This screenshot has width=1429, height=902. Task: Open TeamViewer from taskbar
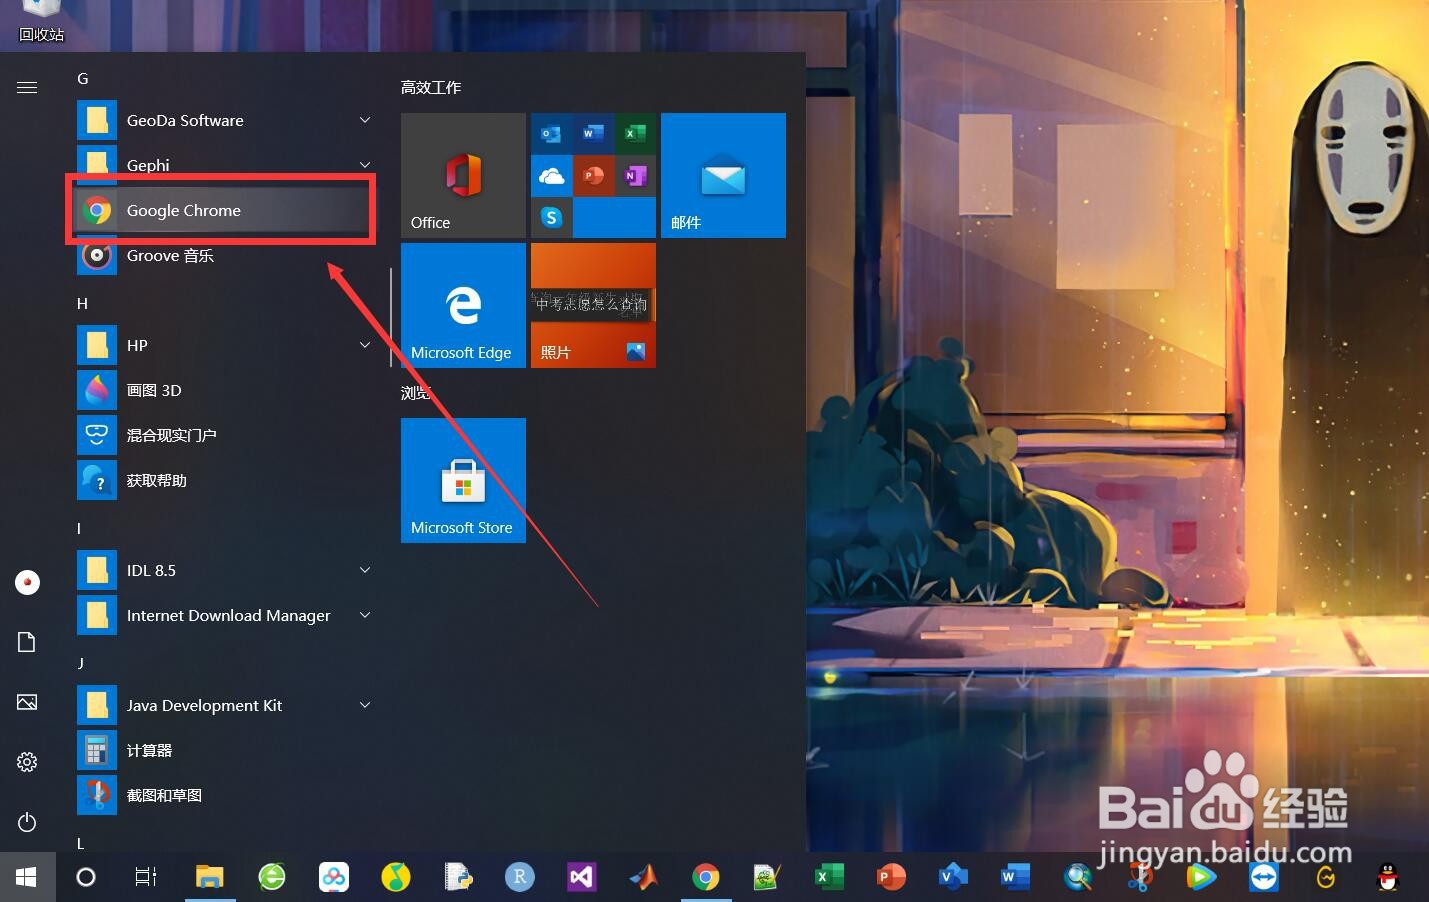pyautogui.click(x=1264, y=877)
